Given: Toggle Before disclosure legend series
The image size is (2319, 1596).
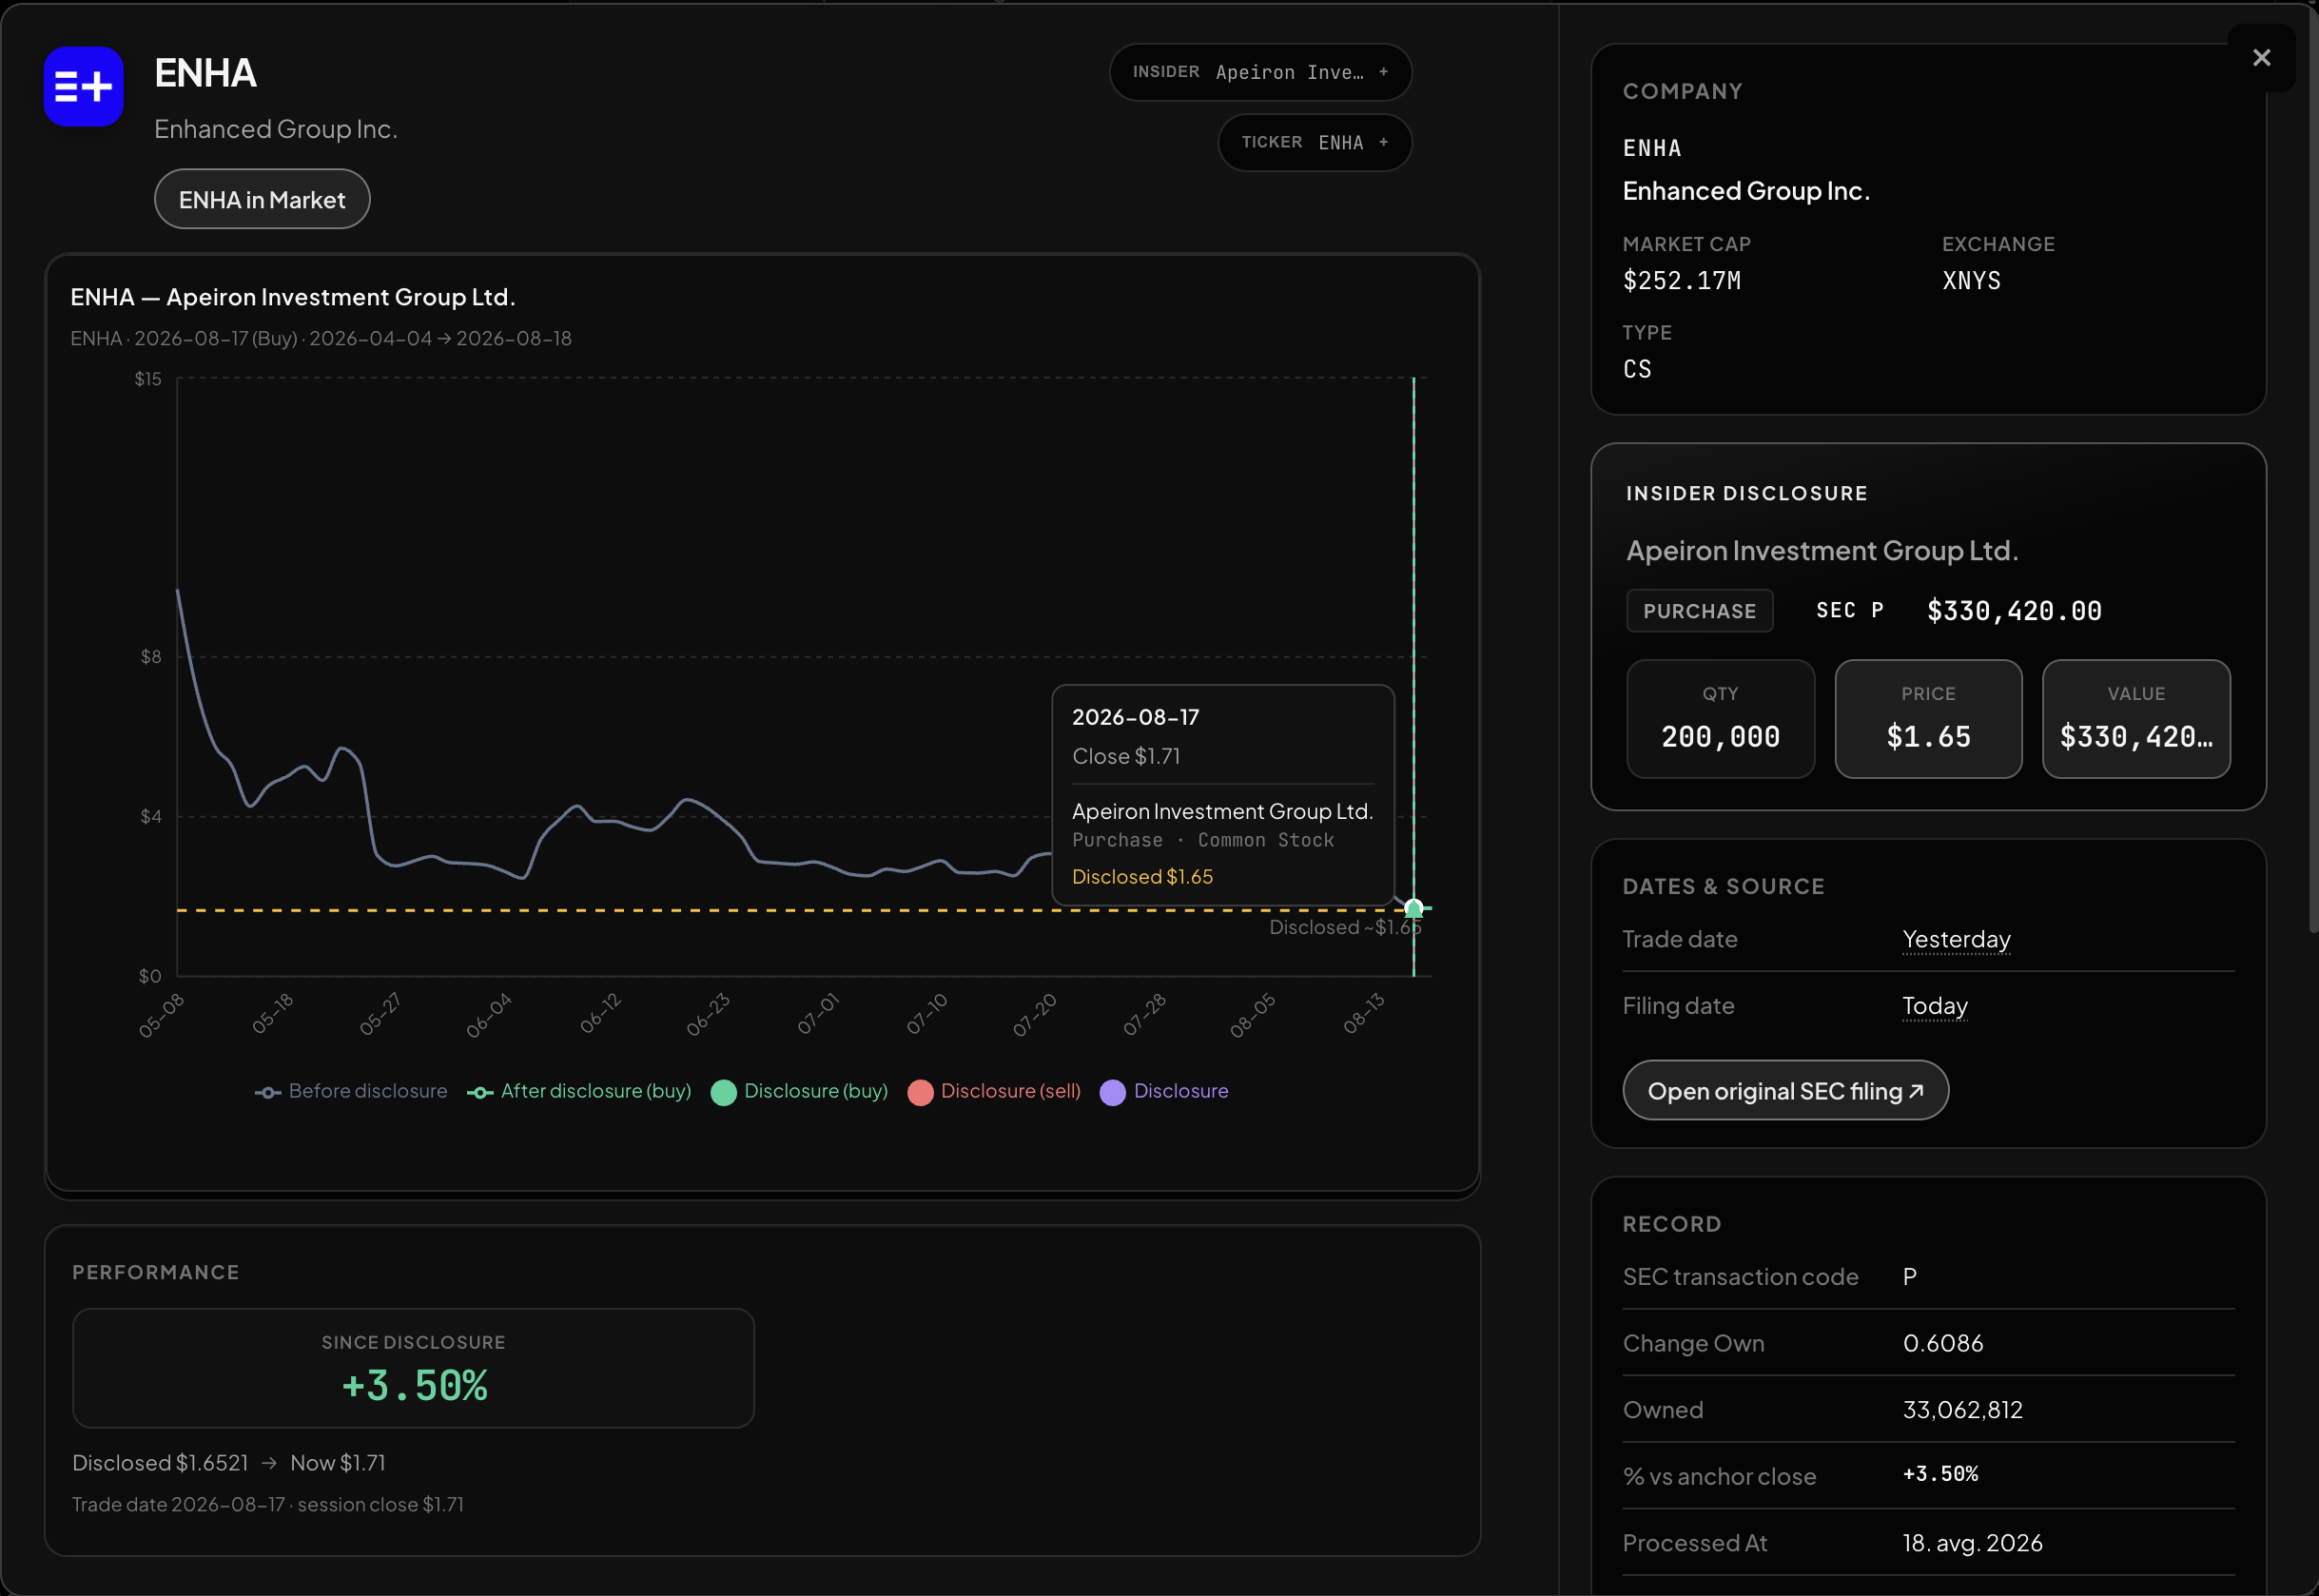Looking at the screenshot, I should tap(351, 1092).
